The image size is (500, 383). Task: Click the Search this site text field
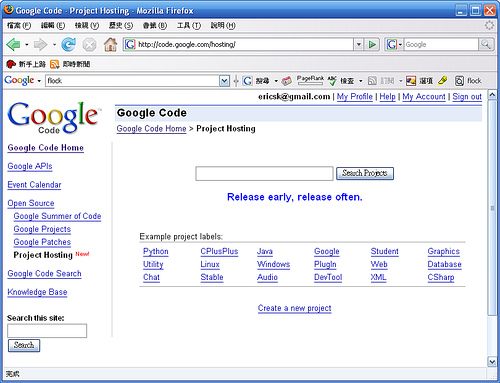click(x=47, y=331)
